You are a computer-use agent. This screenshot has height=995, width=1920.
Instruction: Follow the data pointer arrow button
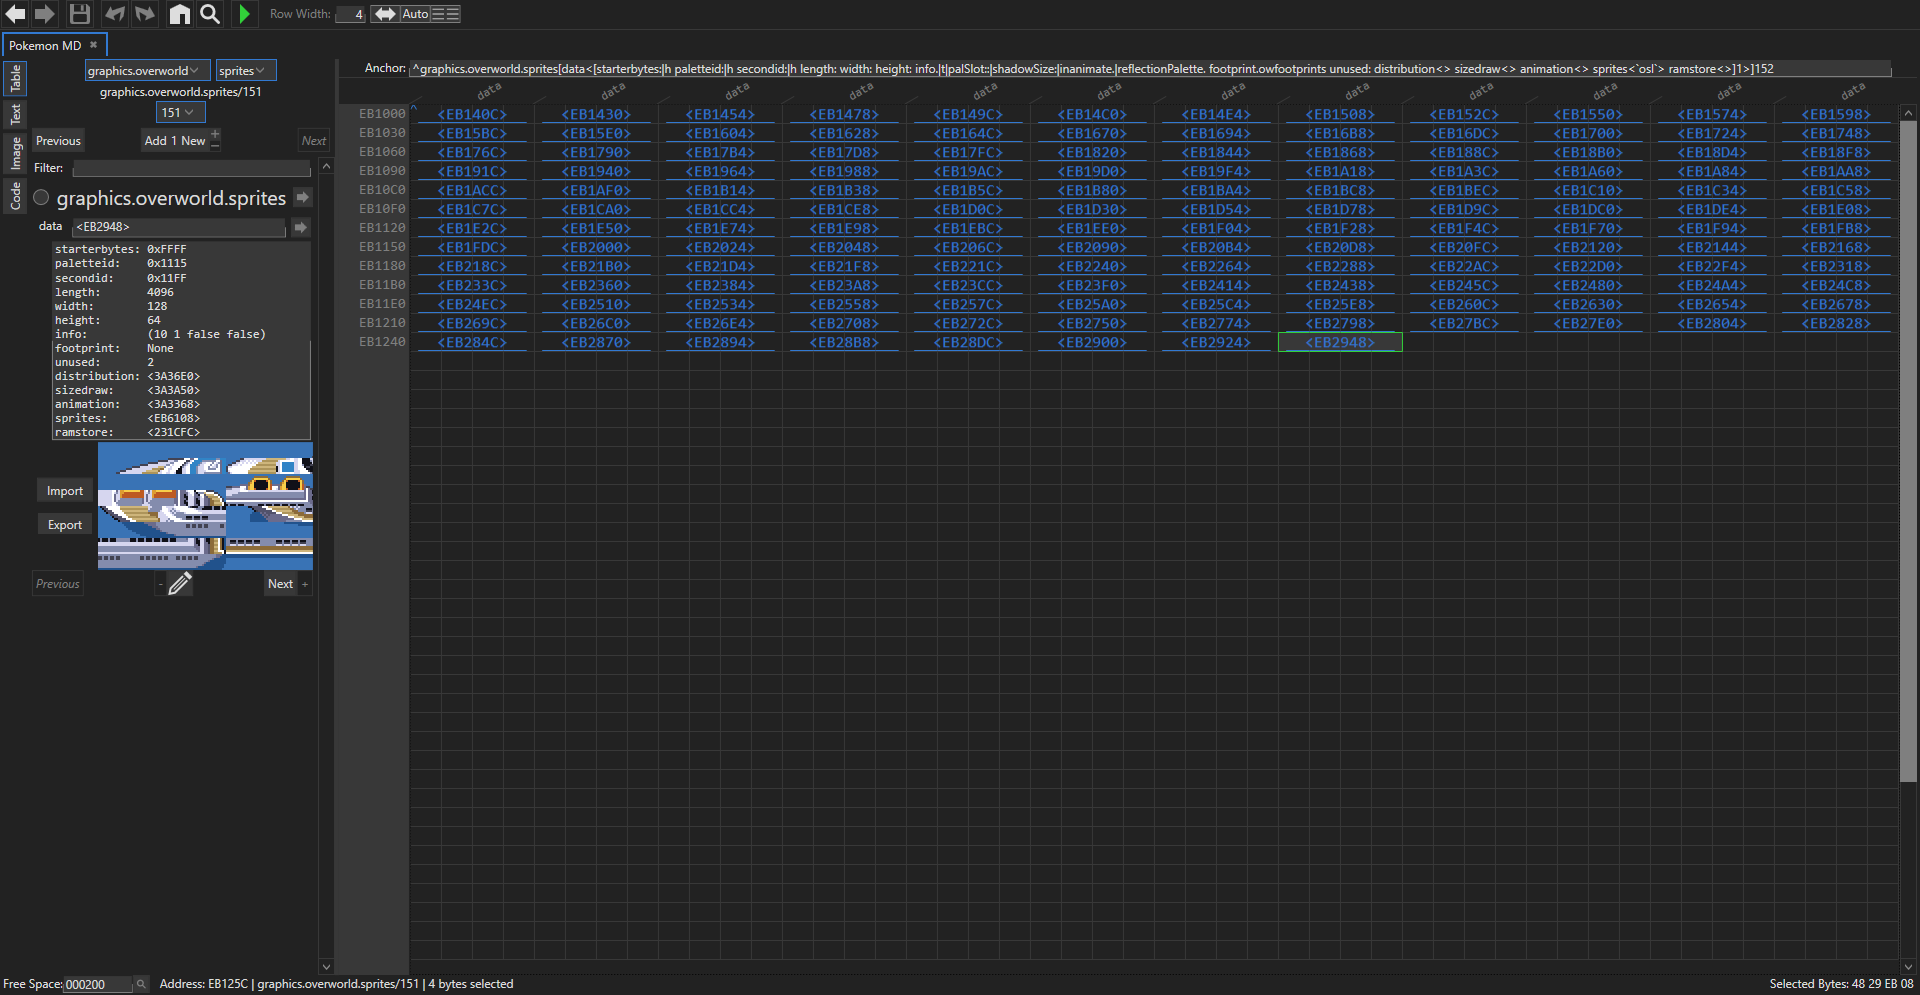300,227
